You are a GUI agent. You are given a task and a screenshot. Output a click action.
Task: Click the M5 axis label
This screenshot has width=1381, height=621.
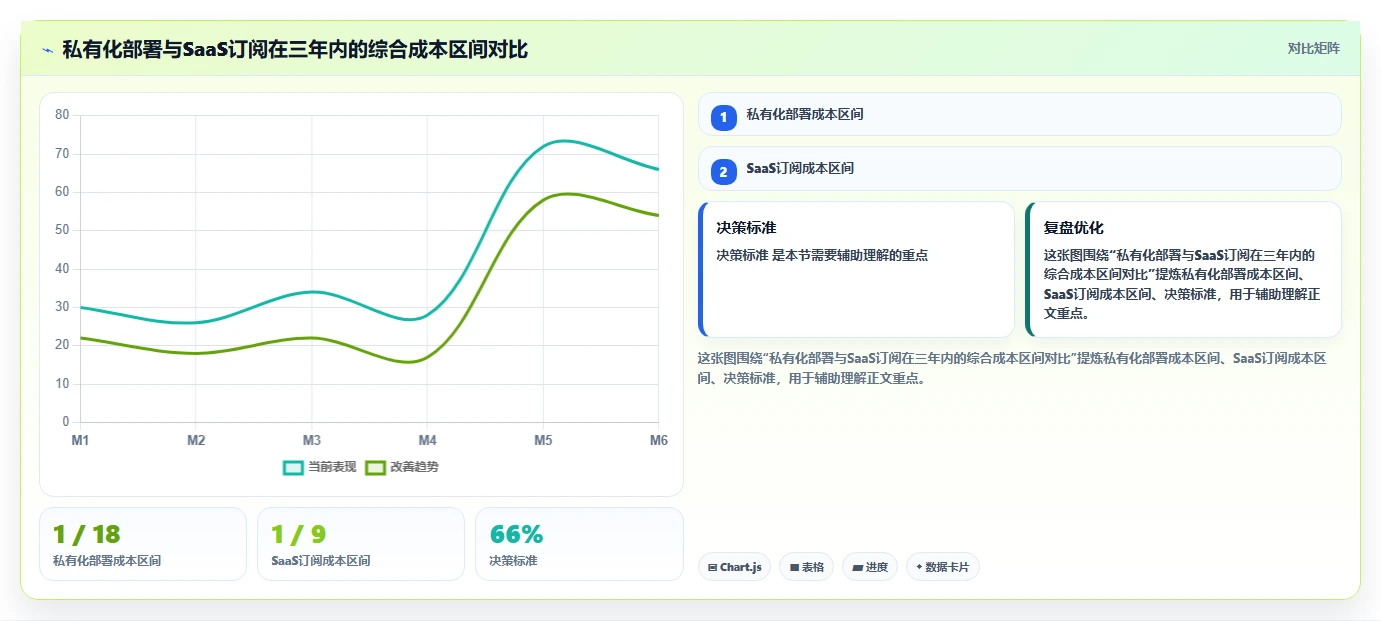point(543,440)
